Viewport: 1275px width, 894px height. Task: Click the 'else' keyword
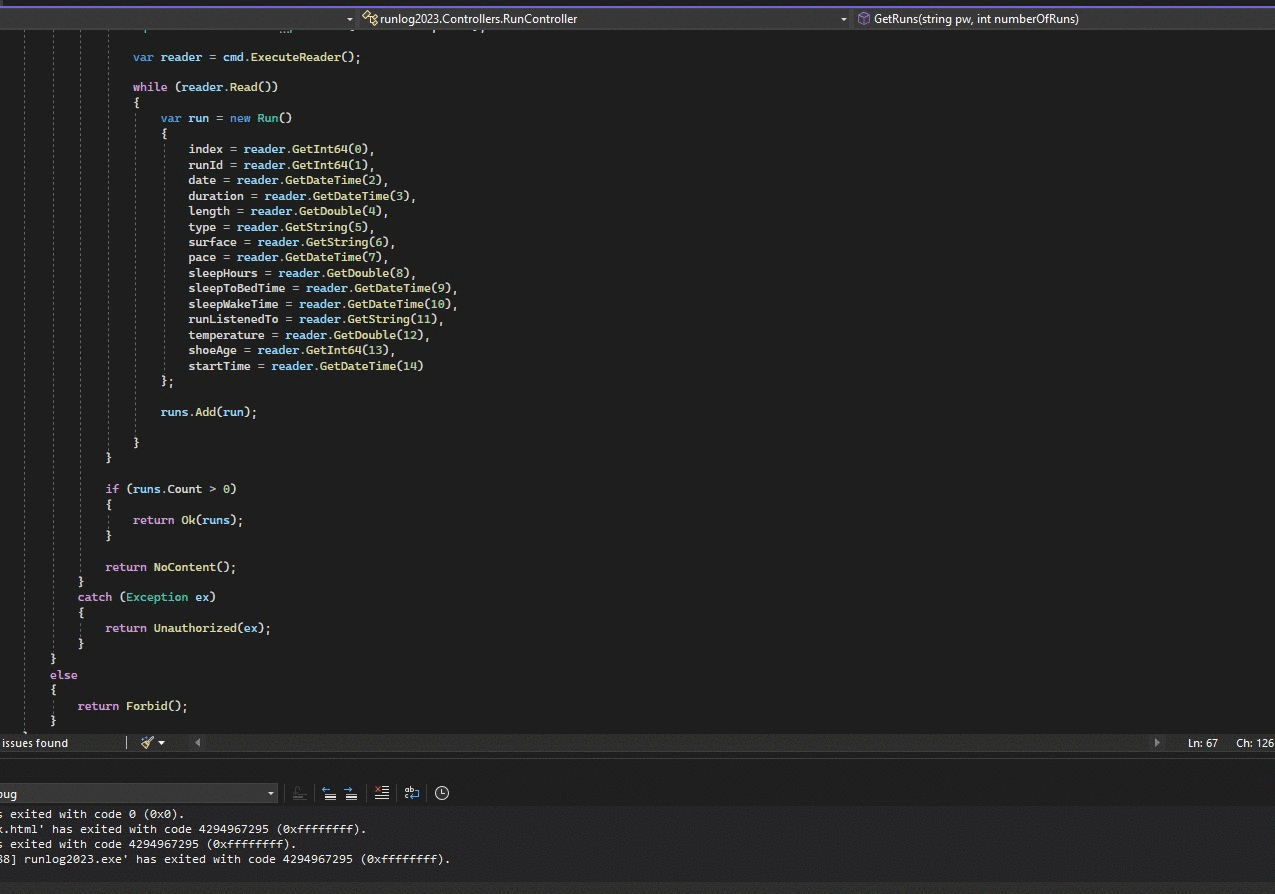[64, 675]
